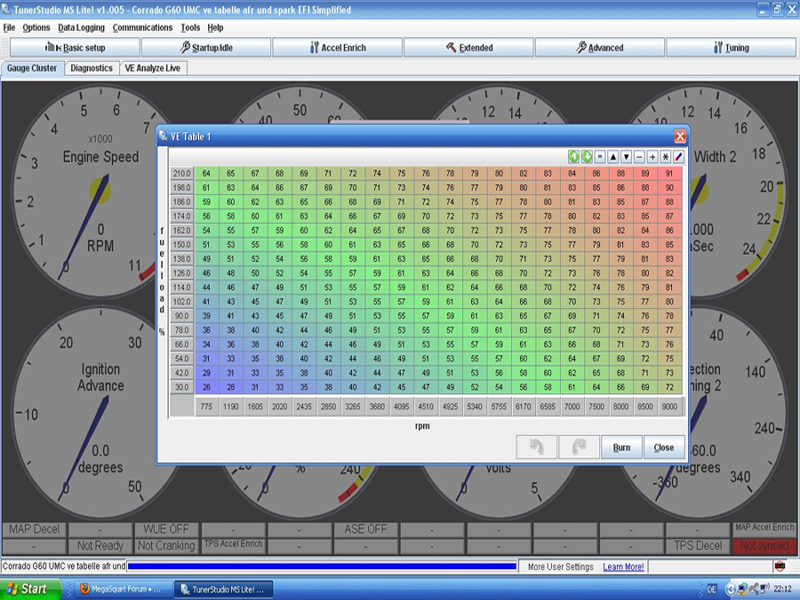800x600 pixels.
Task: Select the VE Analyze Live tab
Action: coord(154,68)
